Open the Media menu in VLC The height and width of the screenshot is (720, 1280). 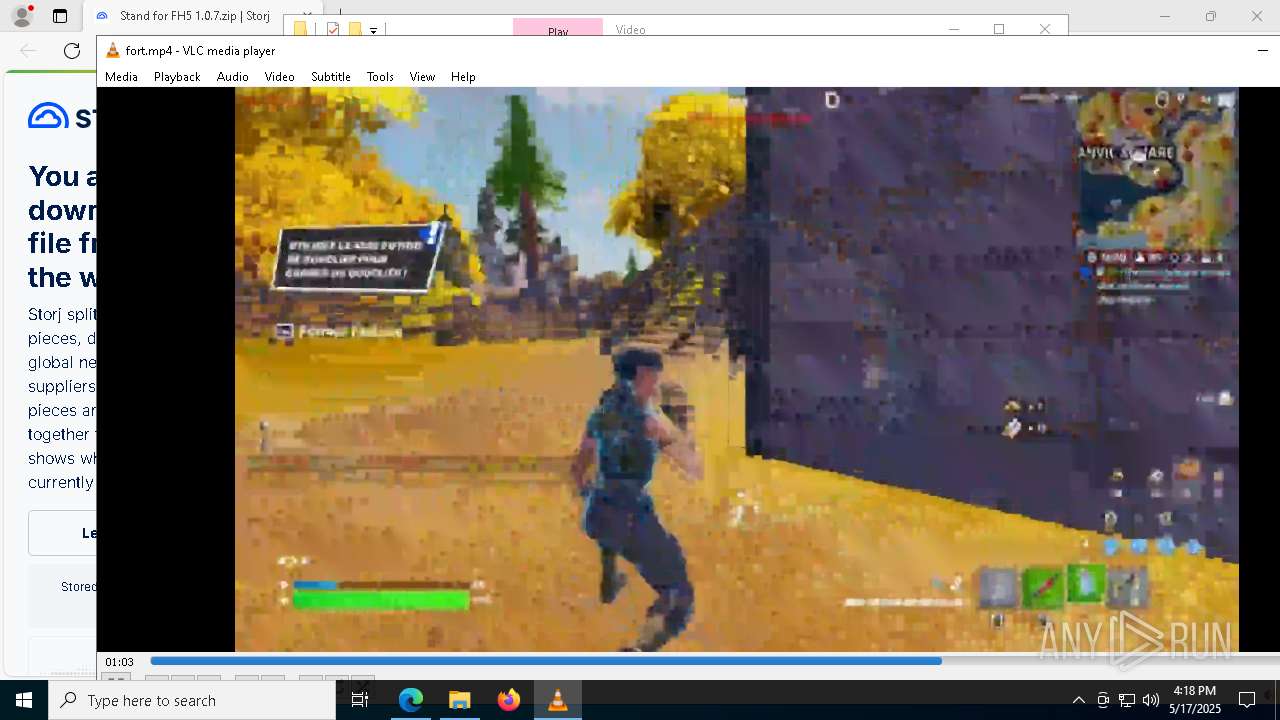coord(121,77)
